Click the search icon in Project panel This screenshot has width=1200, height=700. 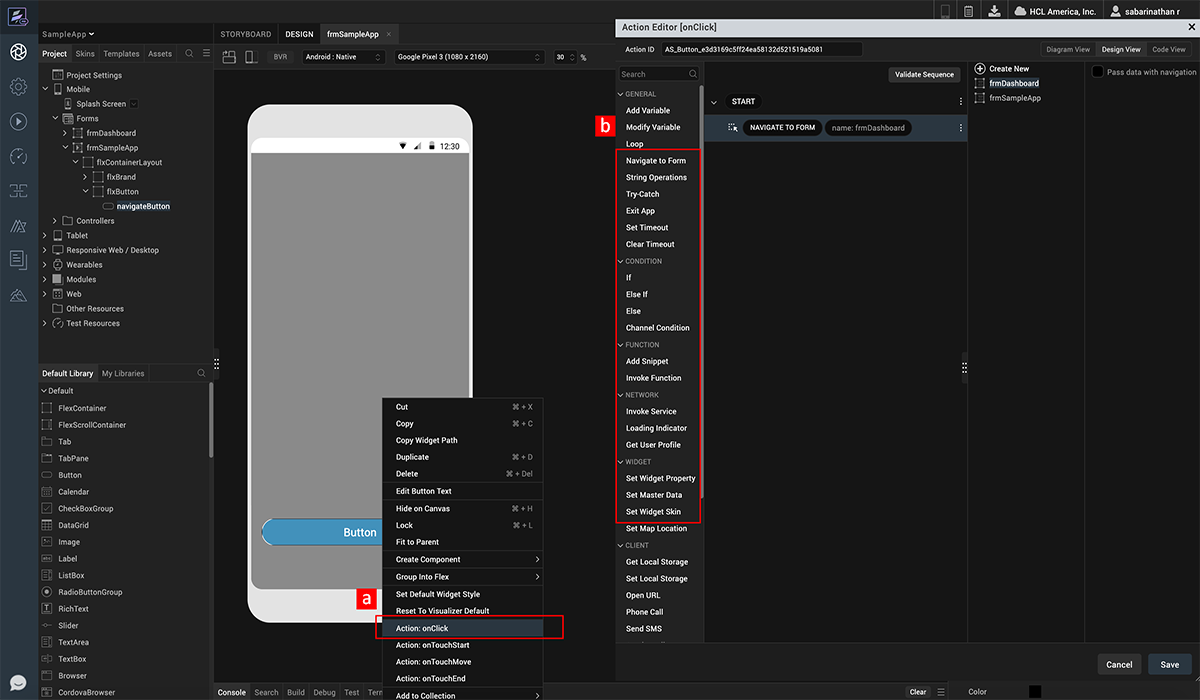click(x=189, y=54)
